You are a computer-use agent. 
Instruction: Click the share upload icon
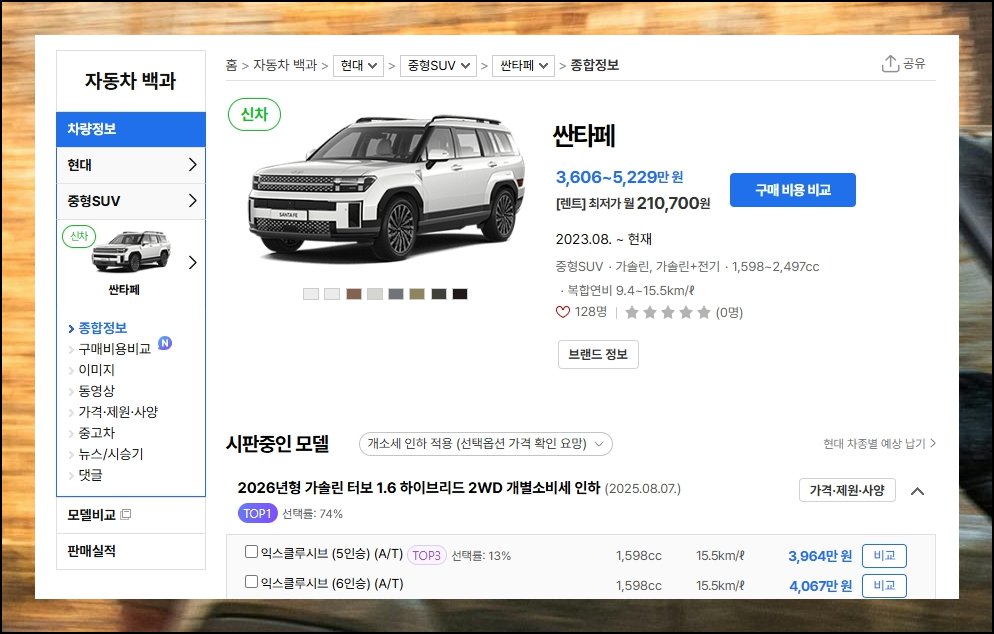click(x=890, y=63)
